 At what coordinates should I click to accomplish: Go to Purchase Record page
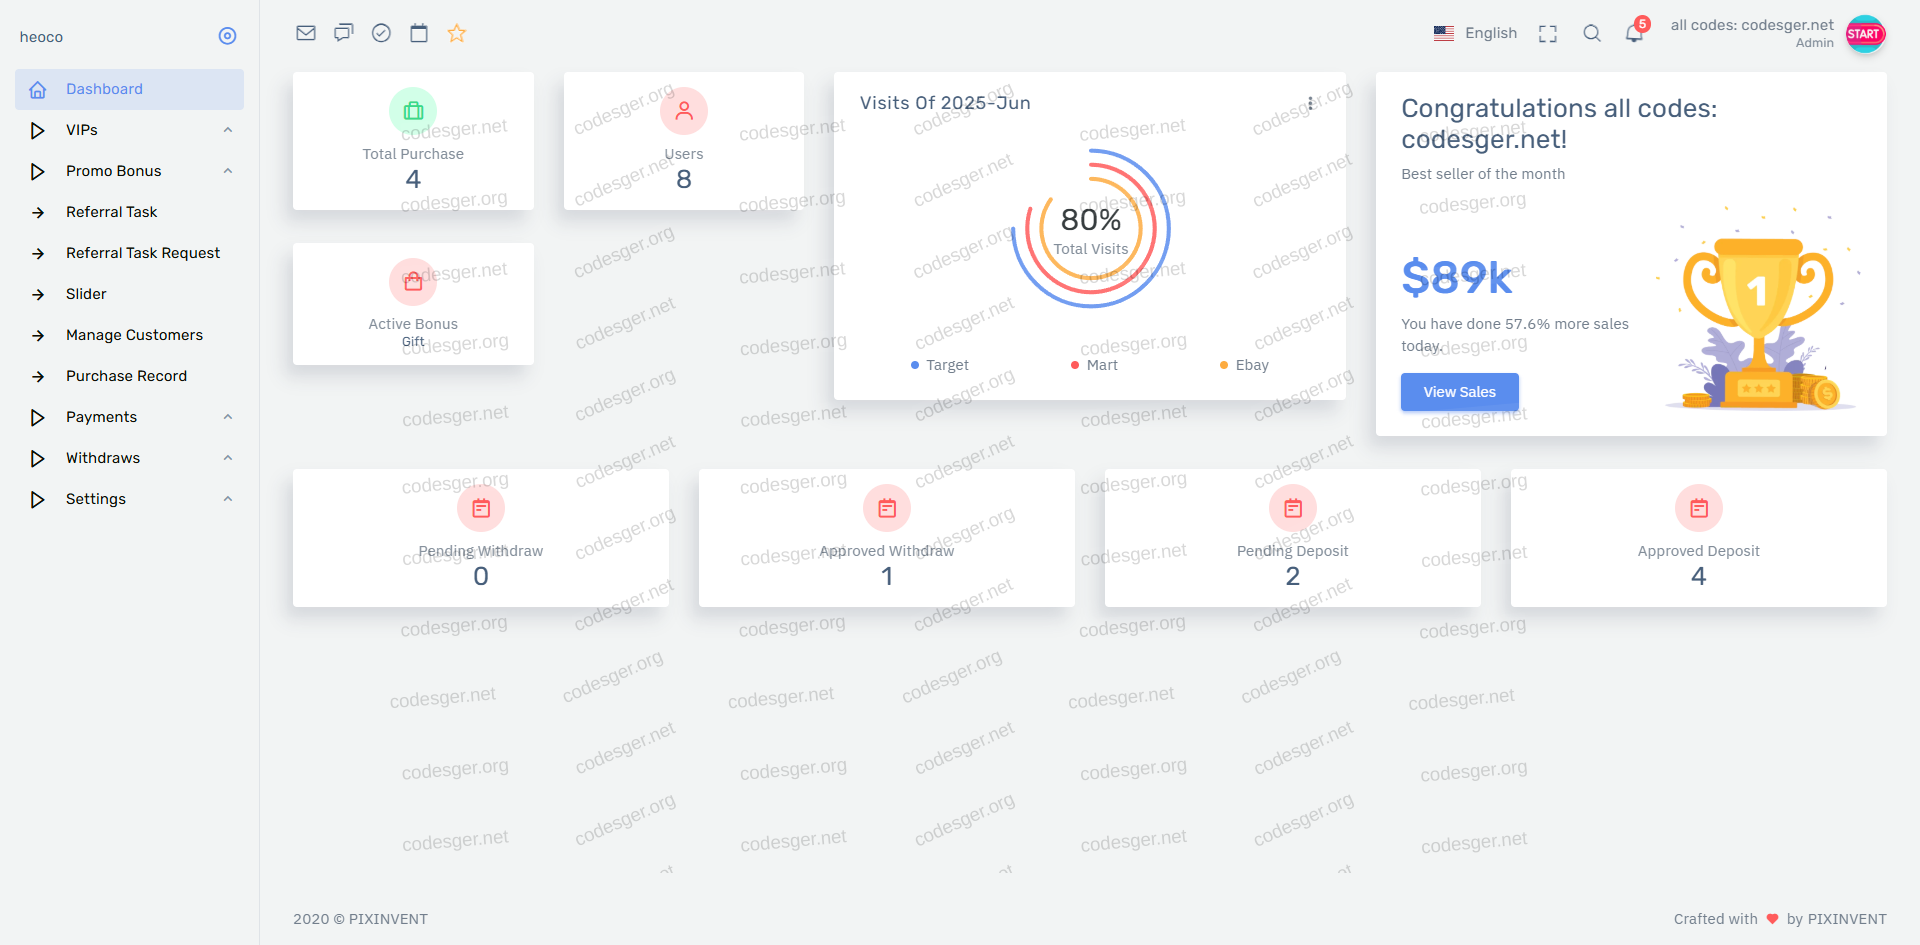click(126, 376)
